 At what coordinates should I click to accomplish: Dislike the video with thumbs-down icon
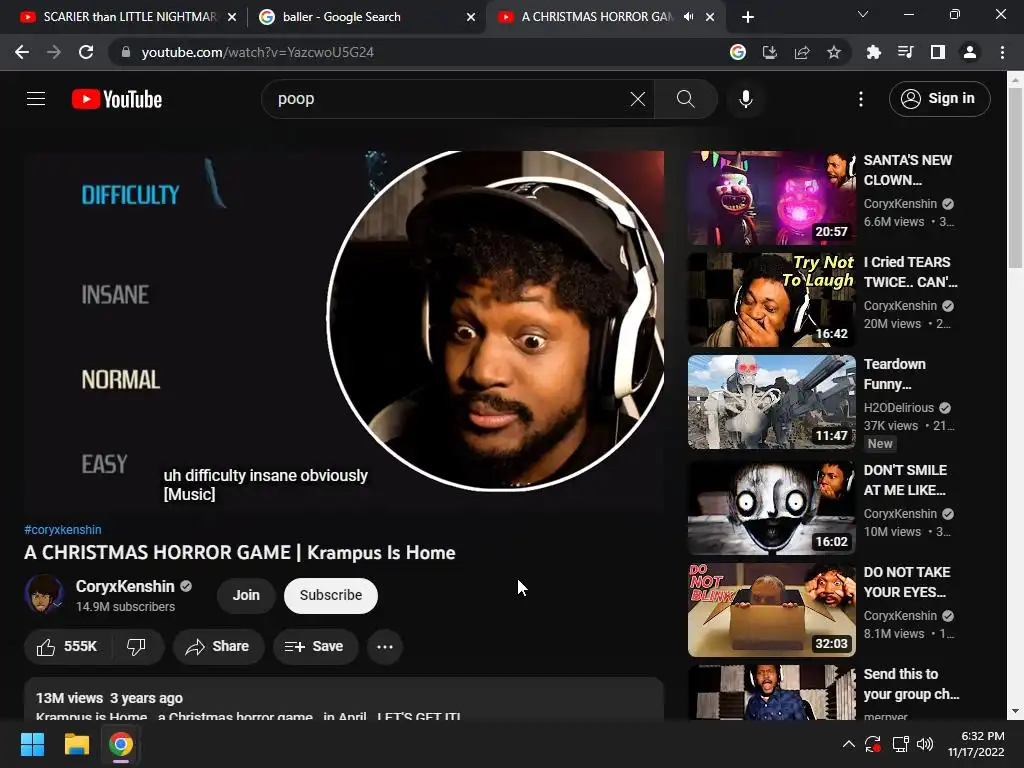(x=136, y=647)
